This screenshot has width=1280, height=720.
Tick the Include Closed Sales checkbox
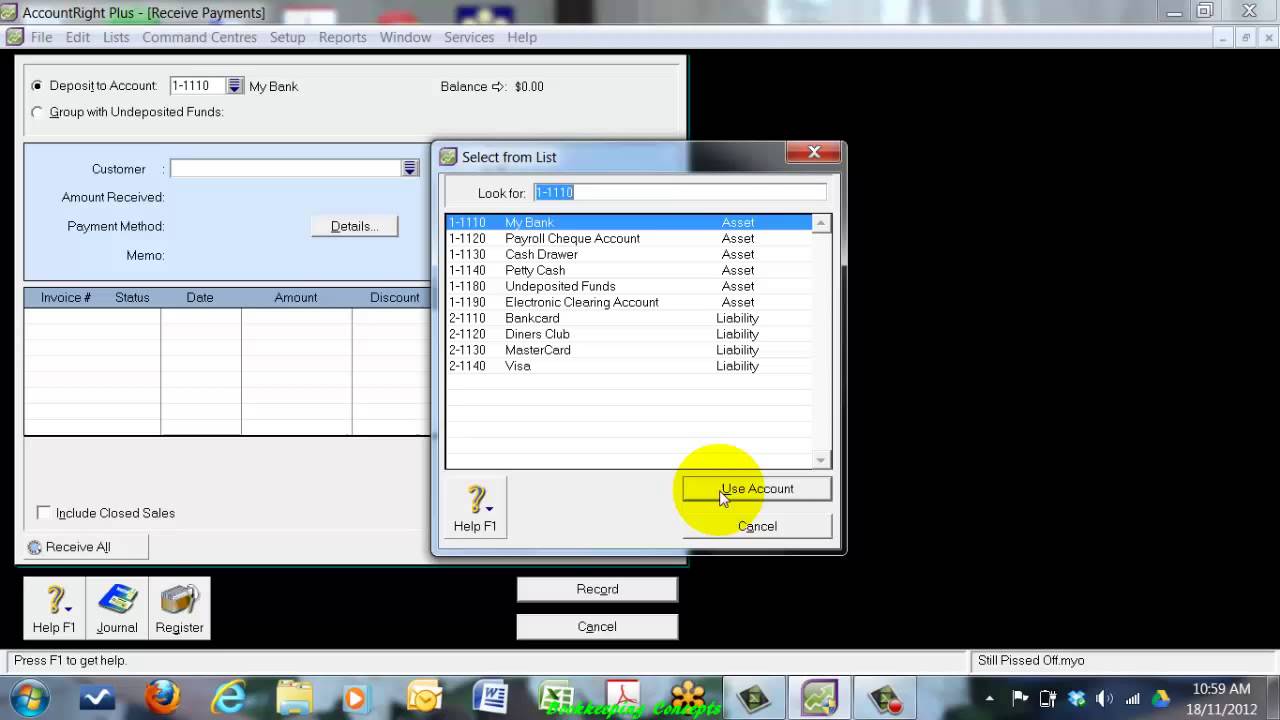pyautogui.click(x=43, y=513)
